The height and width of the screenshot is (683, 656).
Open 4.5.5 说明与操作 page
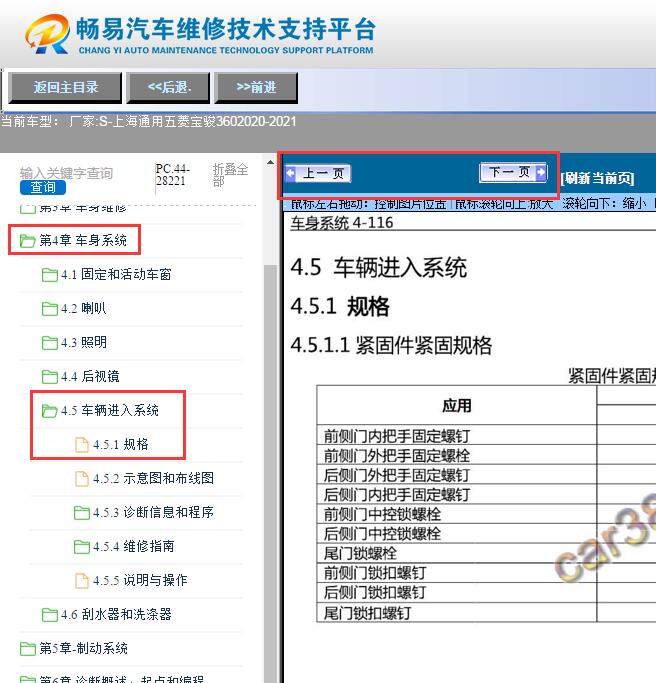pyautogui.click(x=140, y=580)
